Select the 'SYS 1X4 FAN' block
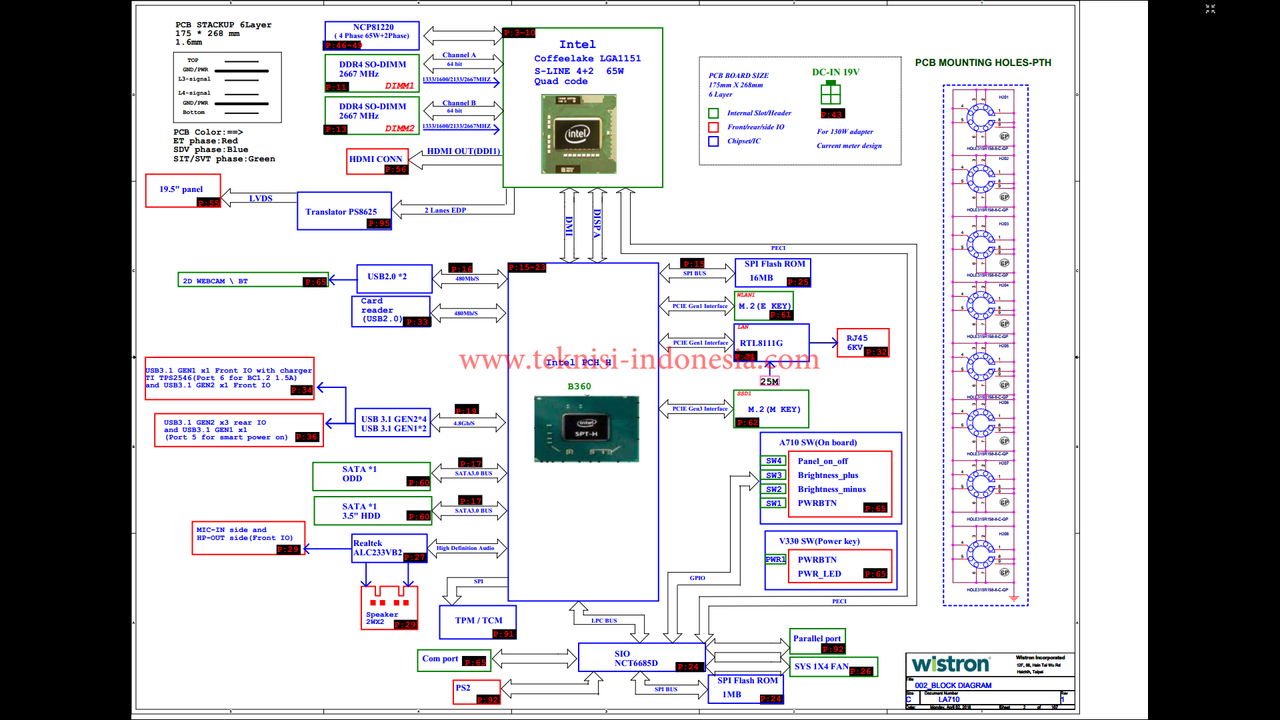1280x720 pixels. tap(833, 667)
